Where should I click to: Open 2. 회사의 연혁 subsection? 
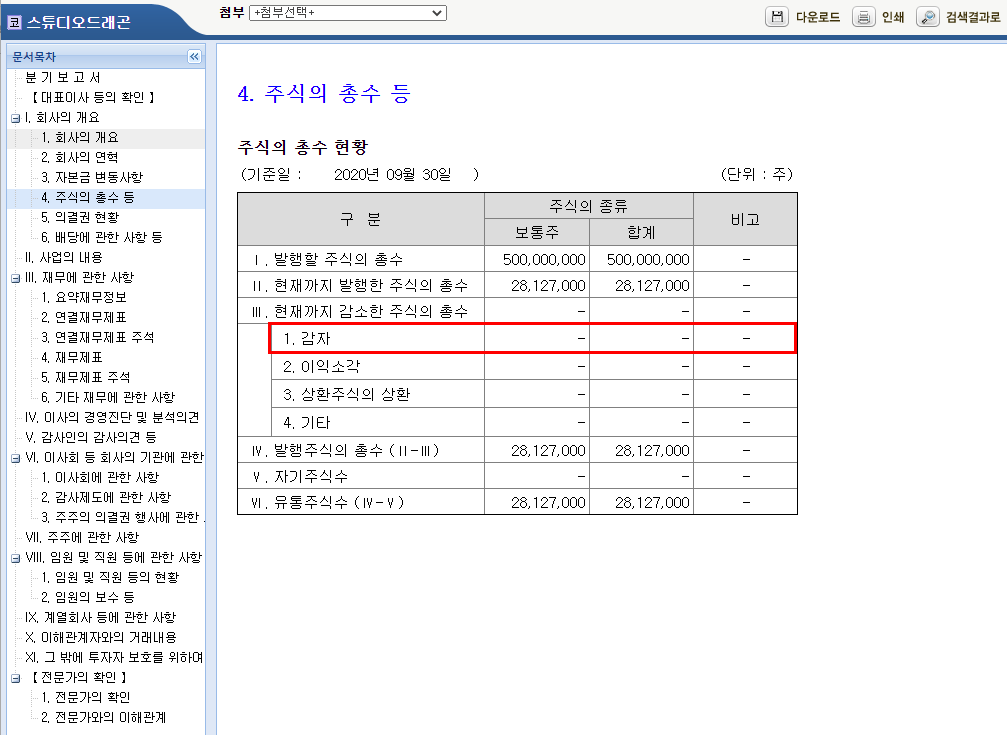(80, 157)
